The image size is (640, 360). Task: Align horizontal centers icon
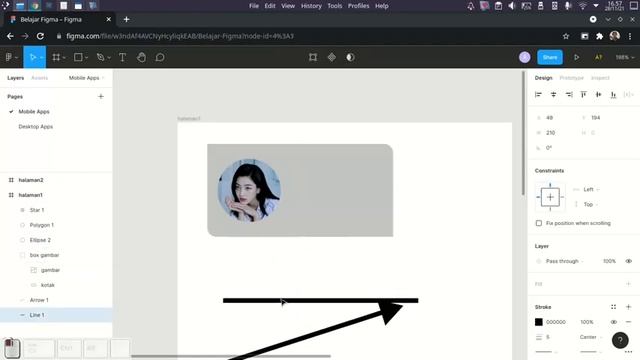point(553,95)
